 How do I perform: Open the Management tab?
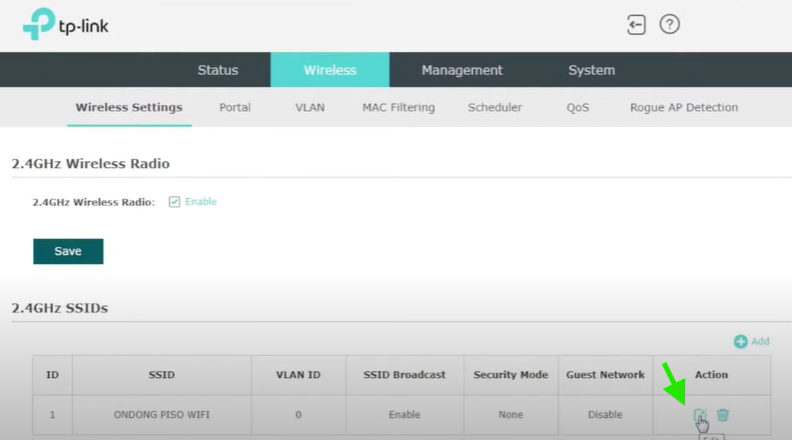click(x=462, y=70)
